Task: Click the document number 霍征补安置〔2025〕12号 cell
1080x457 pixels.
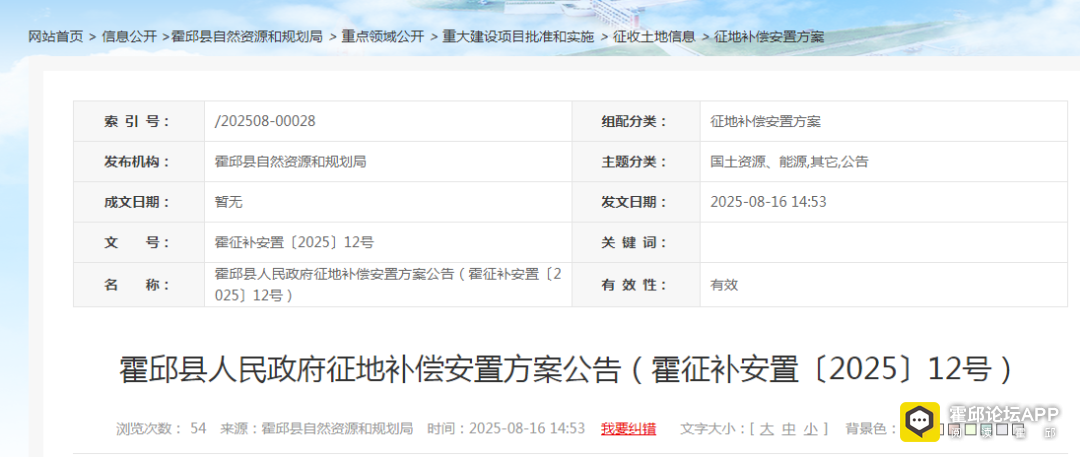Action: pyautogui.click(x=294, y=242)
